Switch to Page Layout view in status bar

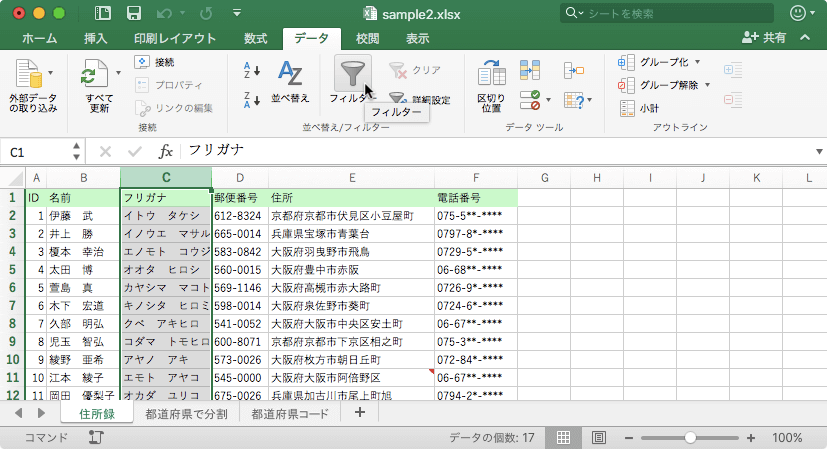click(599, 437)
